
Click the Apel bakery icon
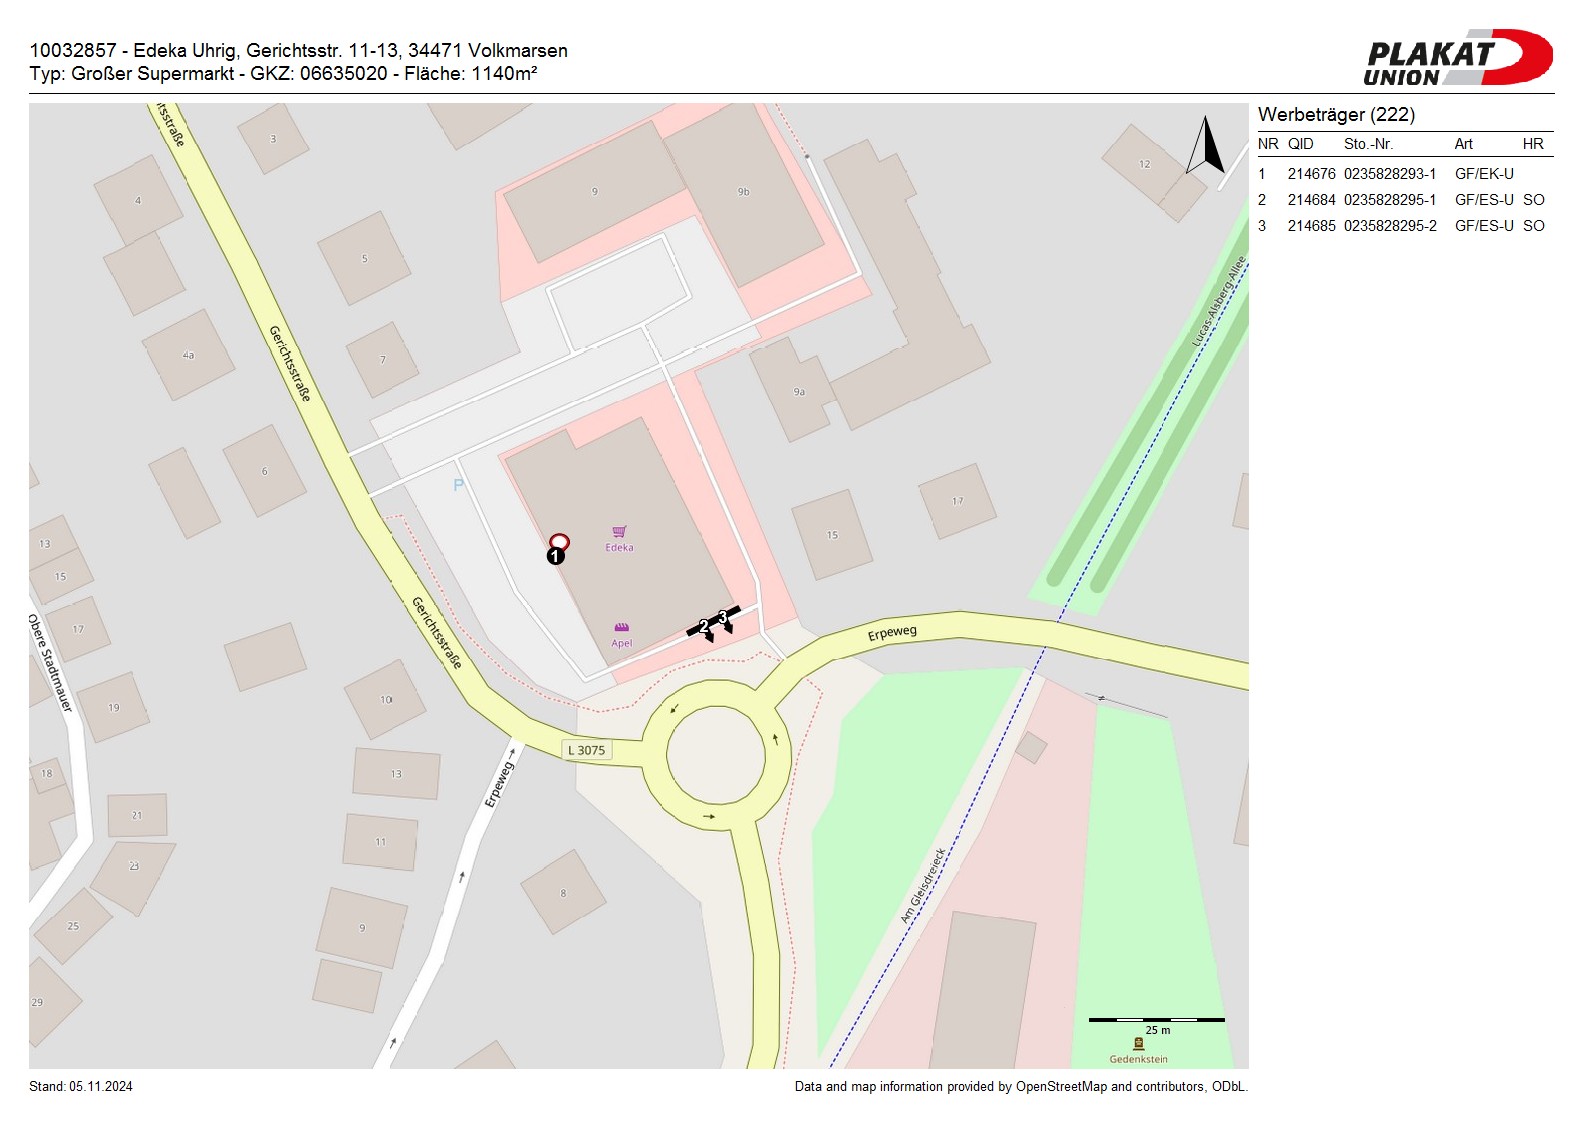click(x=621, y=628)
